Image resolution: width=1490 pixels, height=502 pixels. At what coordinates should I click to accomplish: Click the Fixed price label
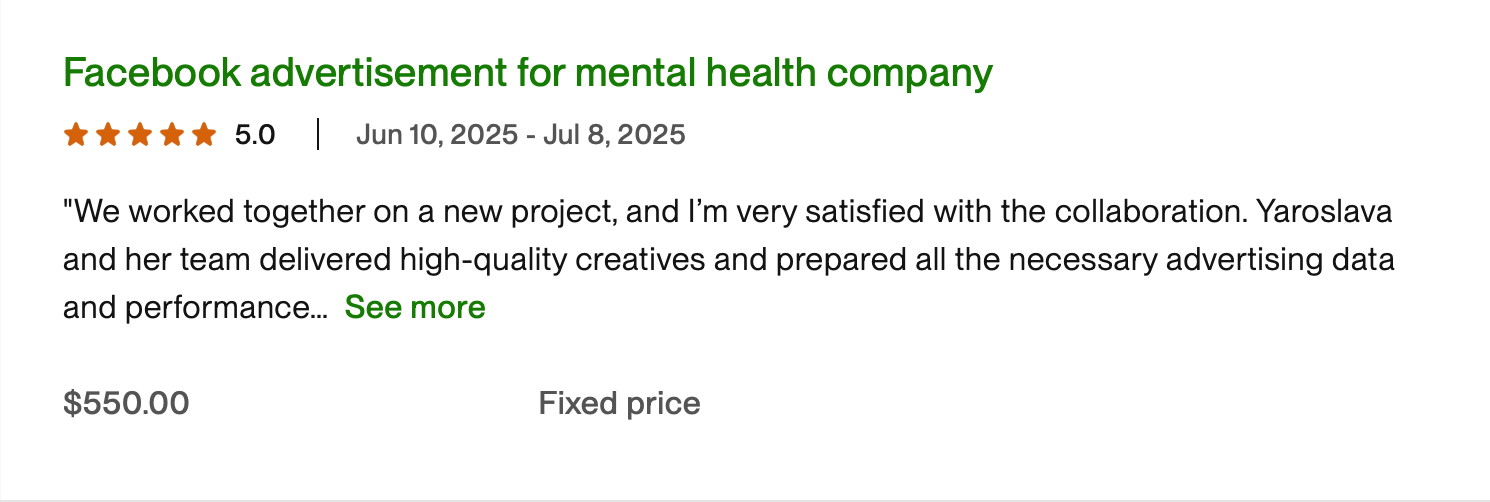(x=619, y=404)
